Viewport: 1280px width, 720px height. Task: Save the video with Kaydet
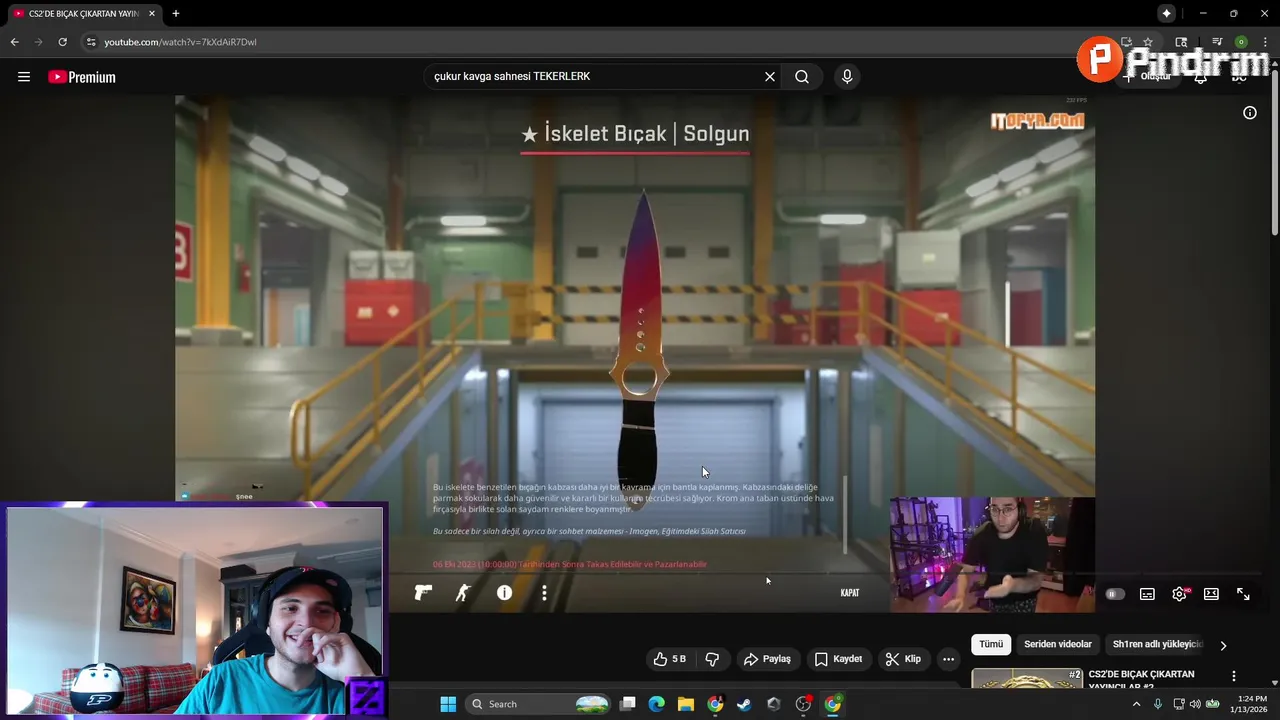(x=838, y=659)
